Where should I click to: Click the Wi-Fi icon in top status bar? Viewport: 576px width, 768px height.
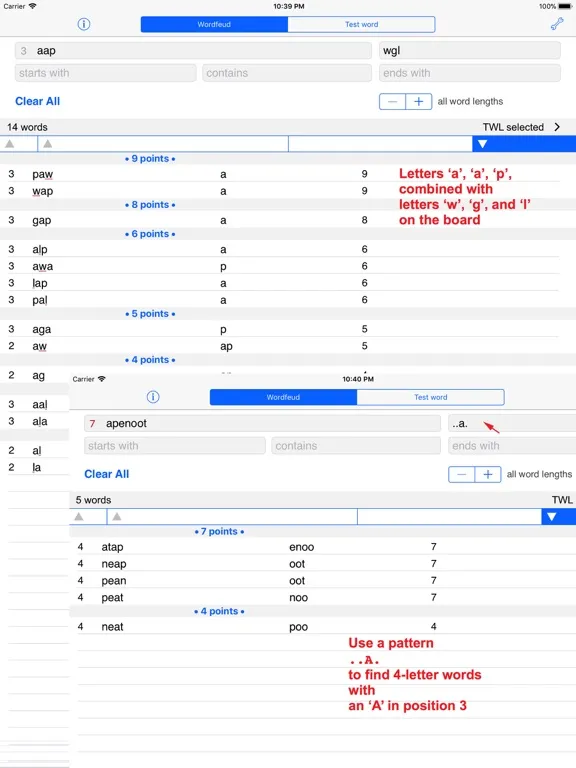pyautogui.click(x=32, y=6)
